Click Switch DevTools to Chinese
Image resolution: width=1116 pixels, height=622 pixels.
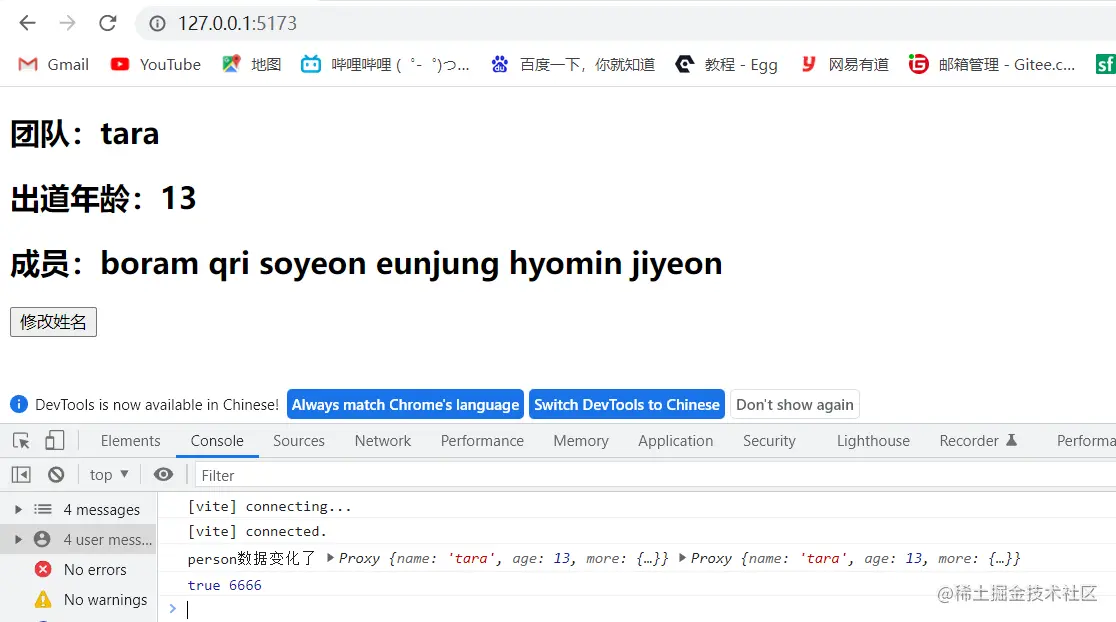[x=627, y=404]
